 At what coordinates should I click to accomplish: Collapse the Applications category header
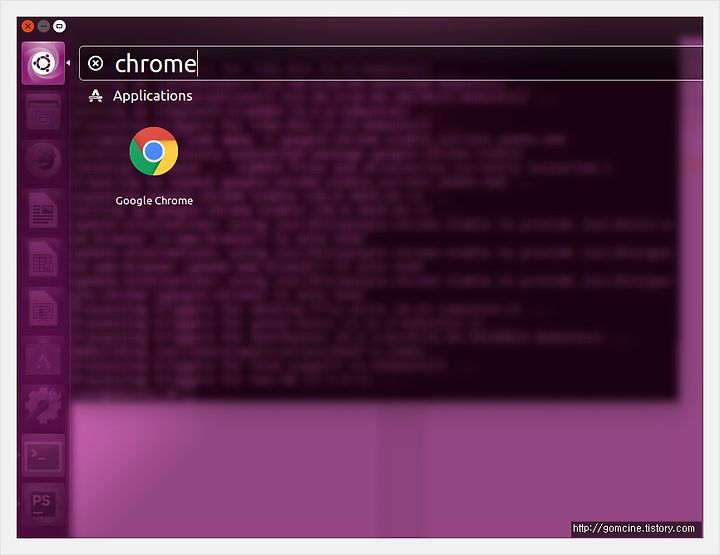(152, 95)
